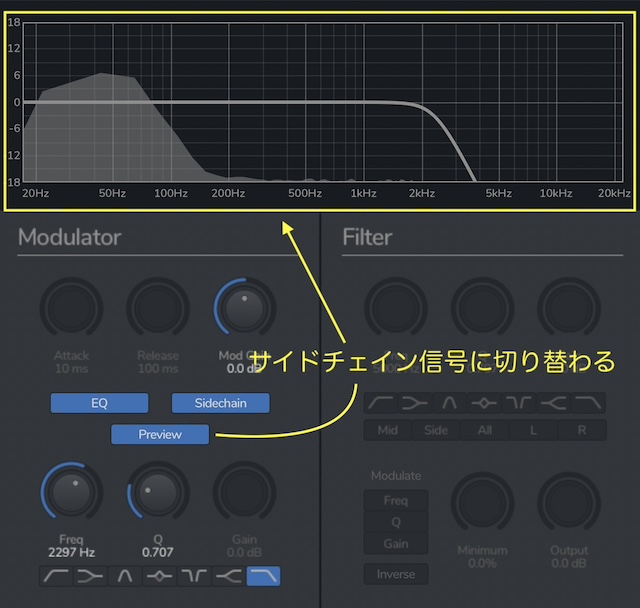Select Side channel processing mode
The image size is (640, 608).
[436, 431]
